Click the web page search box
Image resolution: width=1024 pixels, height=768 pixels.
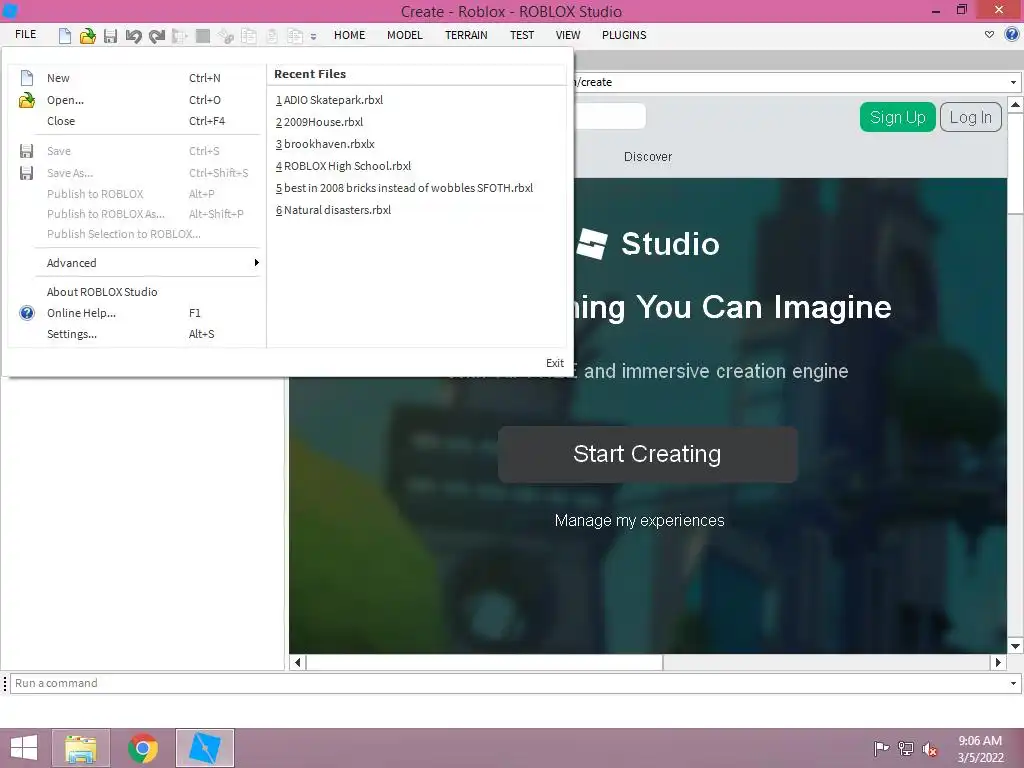pyautogui.click(x=609, y=116)
